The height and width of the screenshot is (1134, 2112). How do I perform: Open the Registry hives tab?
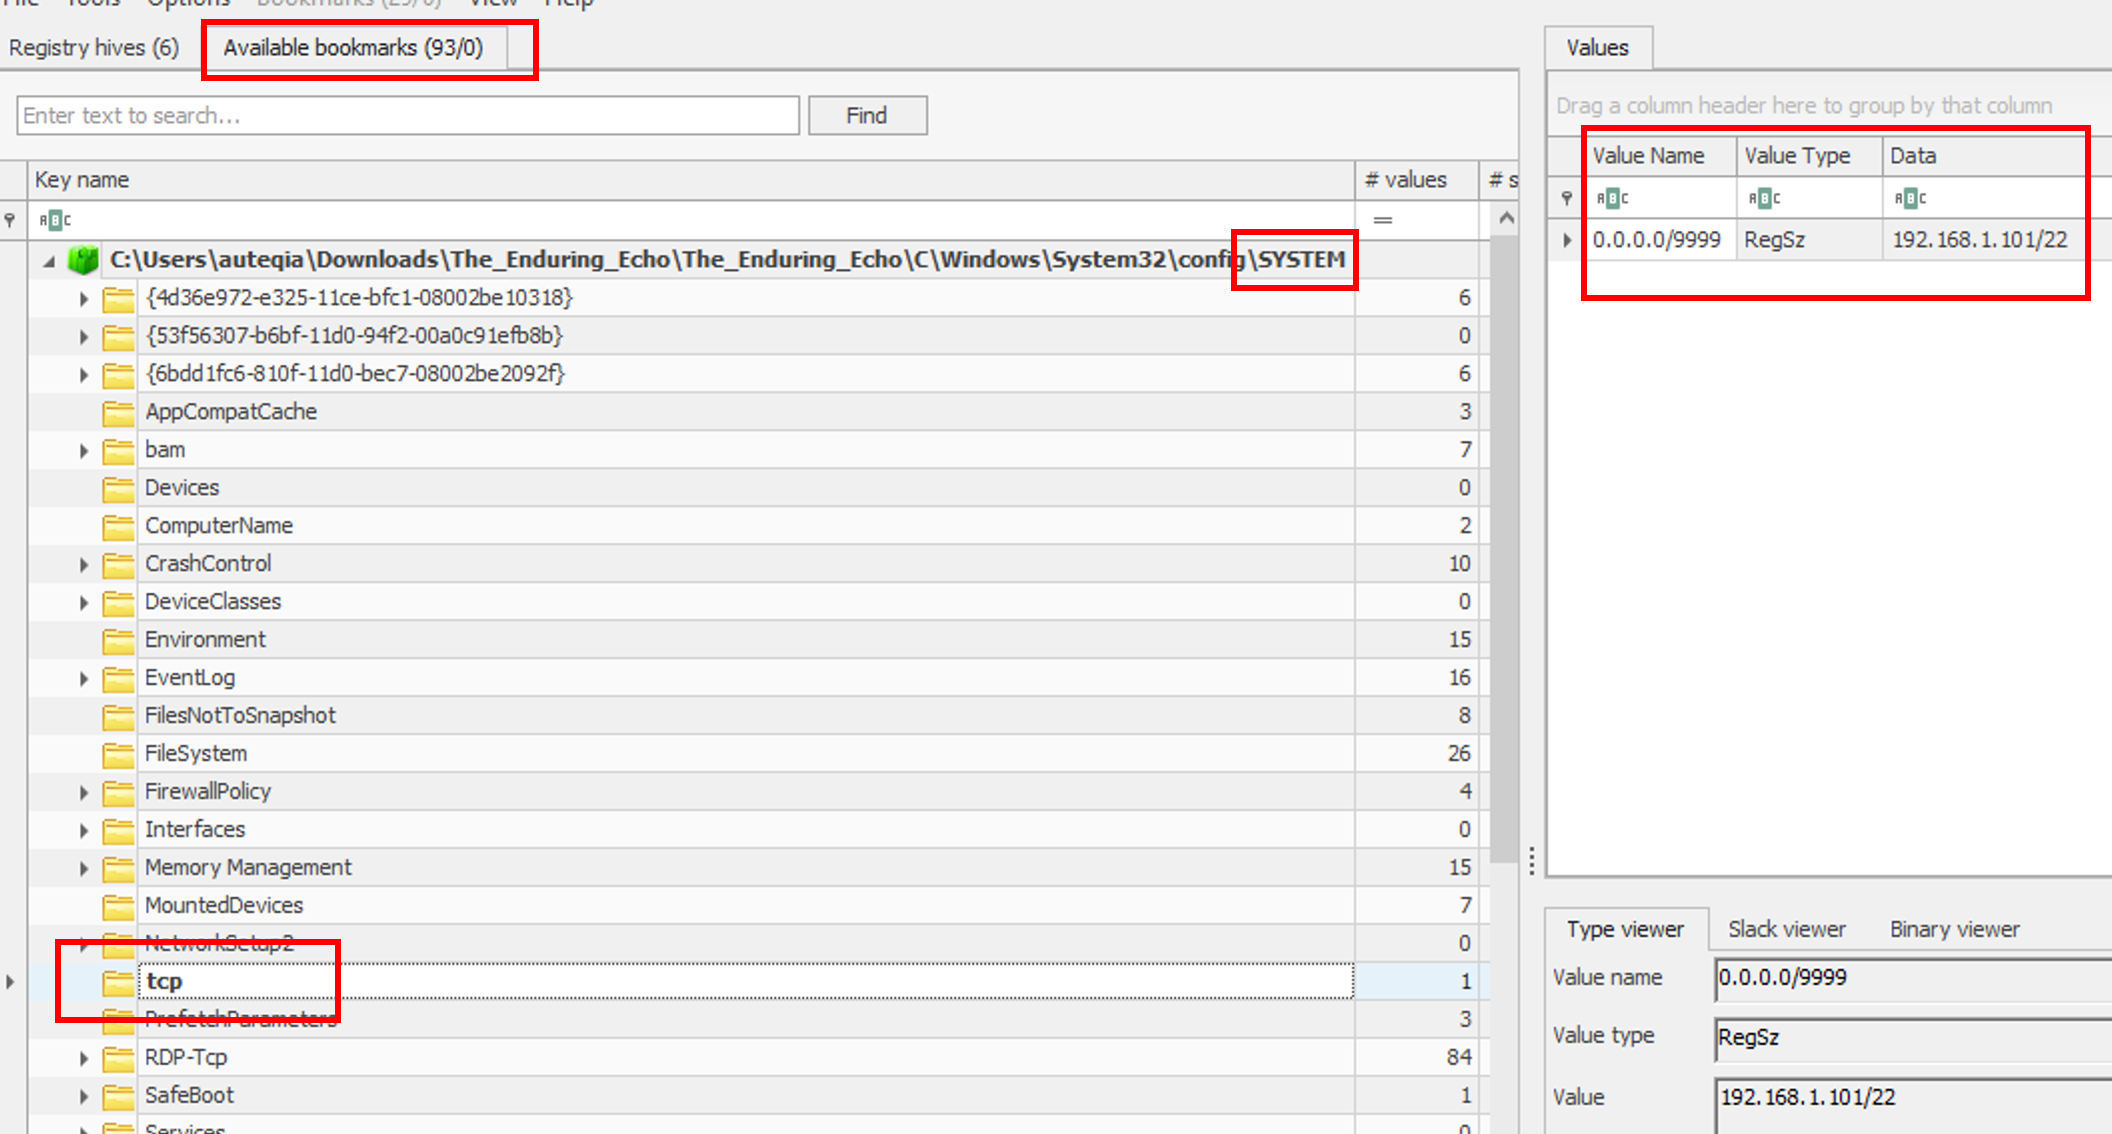tap(94, 48)
